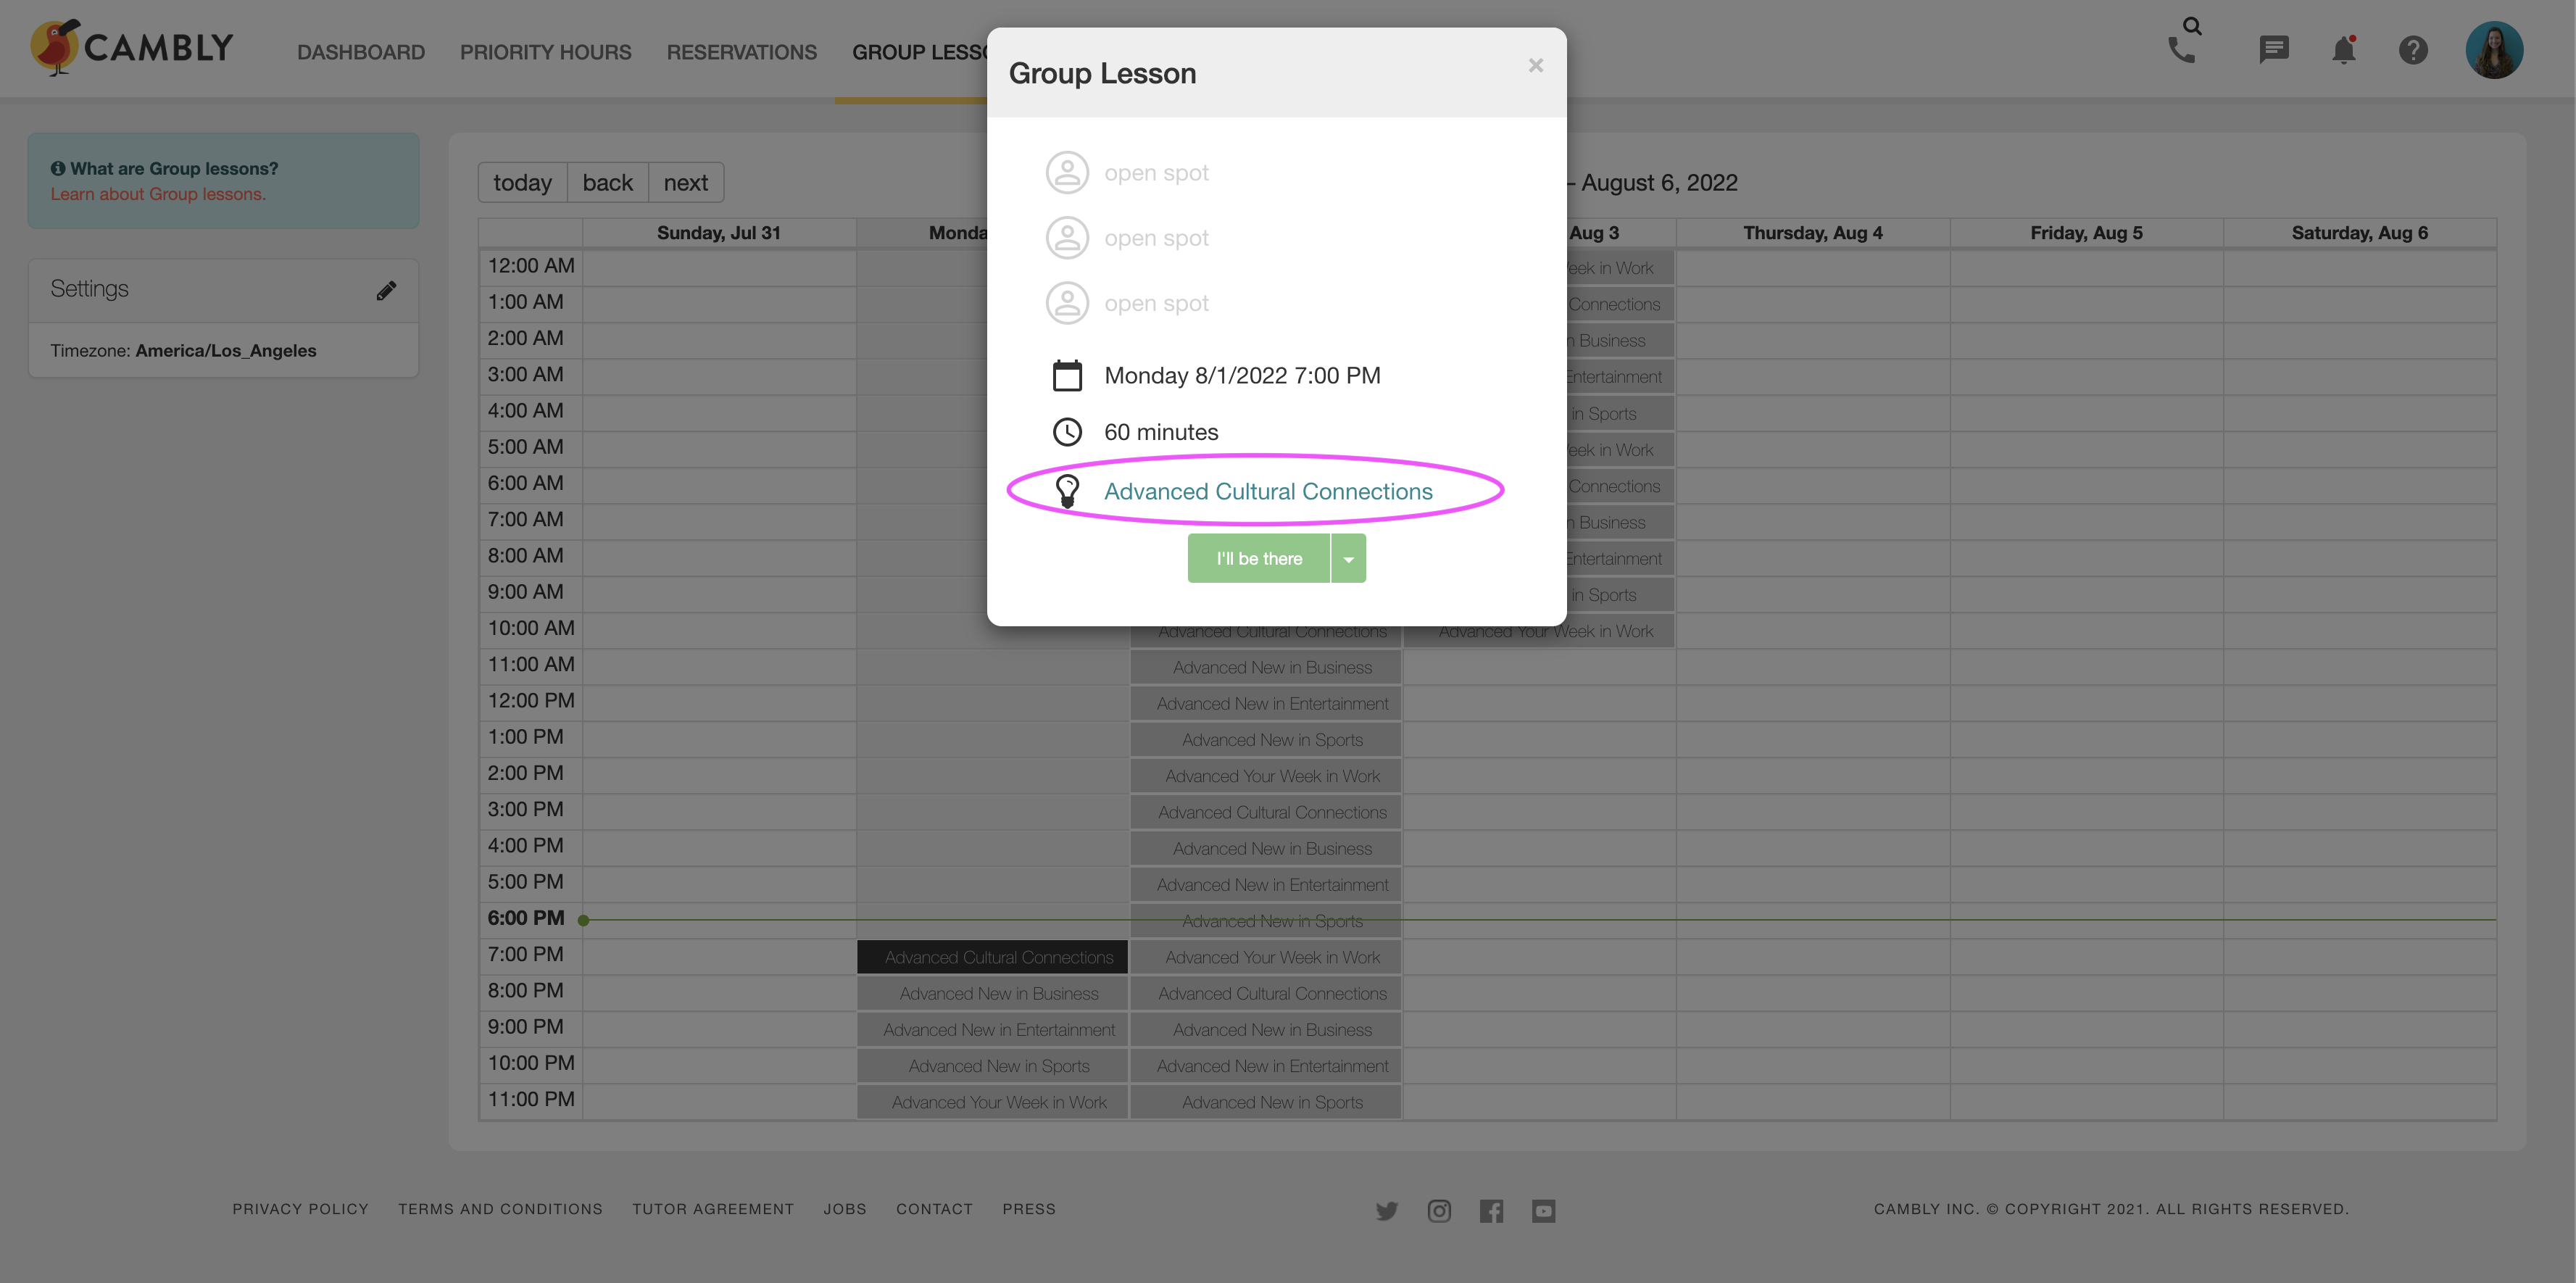Click Learn about Group lessons link

point(158,194)
